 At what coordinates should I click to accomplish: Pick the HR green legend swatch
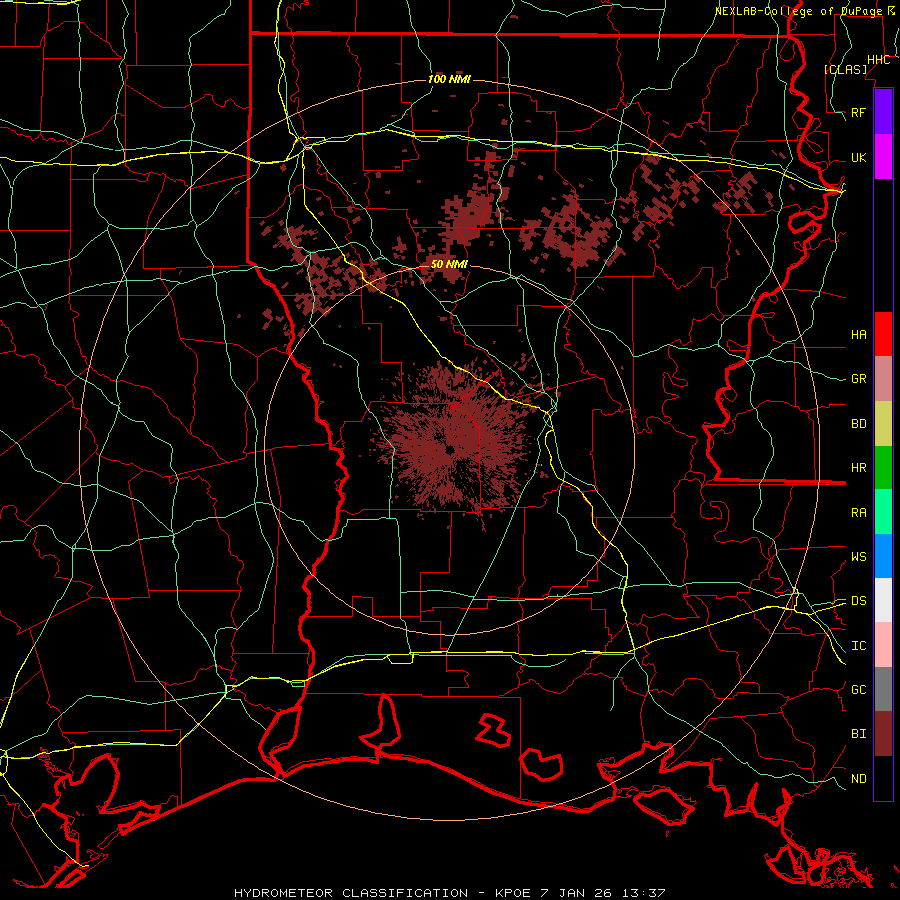point(883,468)
